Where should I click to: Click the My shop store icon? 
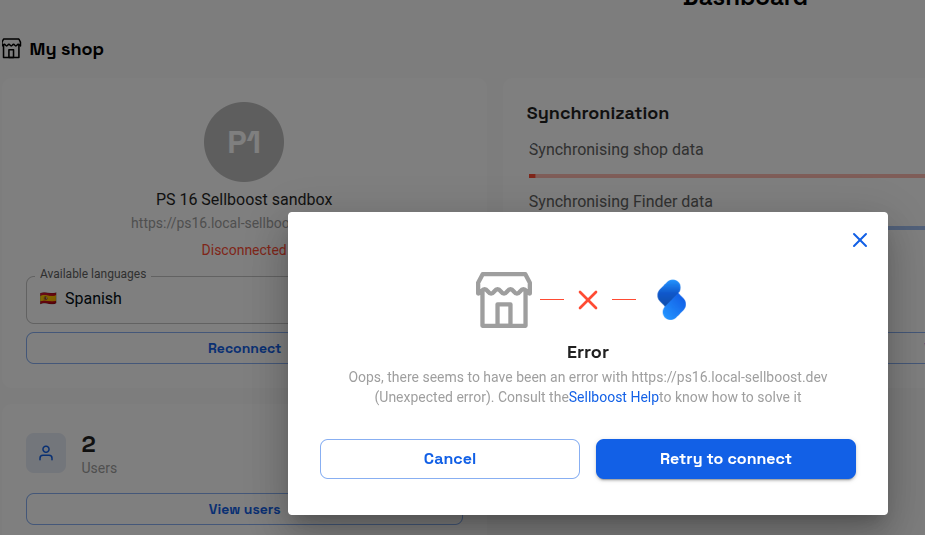pyautogui.click(x=11, y=49)
